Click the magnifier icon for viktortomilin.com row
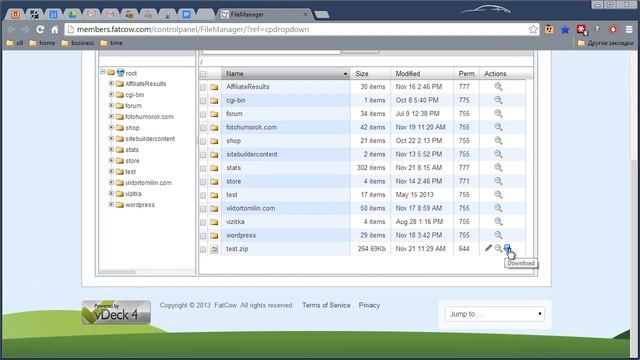640x360 pixels. tap(498, 208)
